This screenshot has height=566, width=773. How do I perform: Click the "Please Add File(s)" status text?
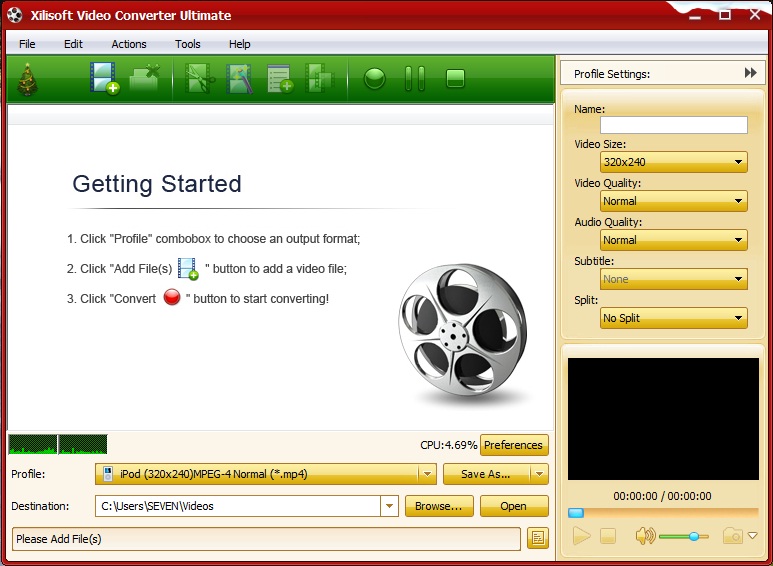(59, 539)
